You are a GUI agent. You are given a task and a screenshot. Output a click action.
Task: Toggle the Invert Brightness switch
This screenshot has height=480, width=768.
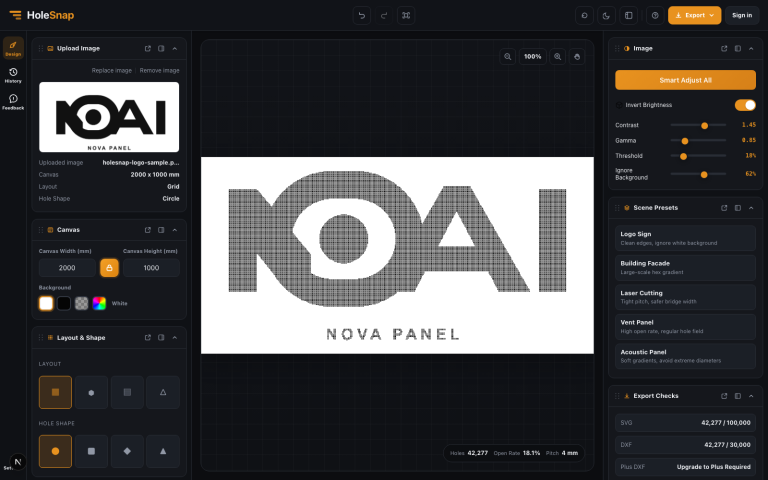click(745, 105)
